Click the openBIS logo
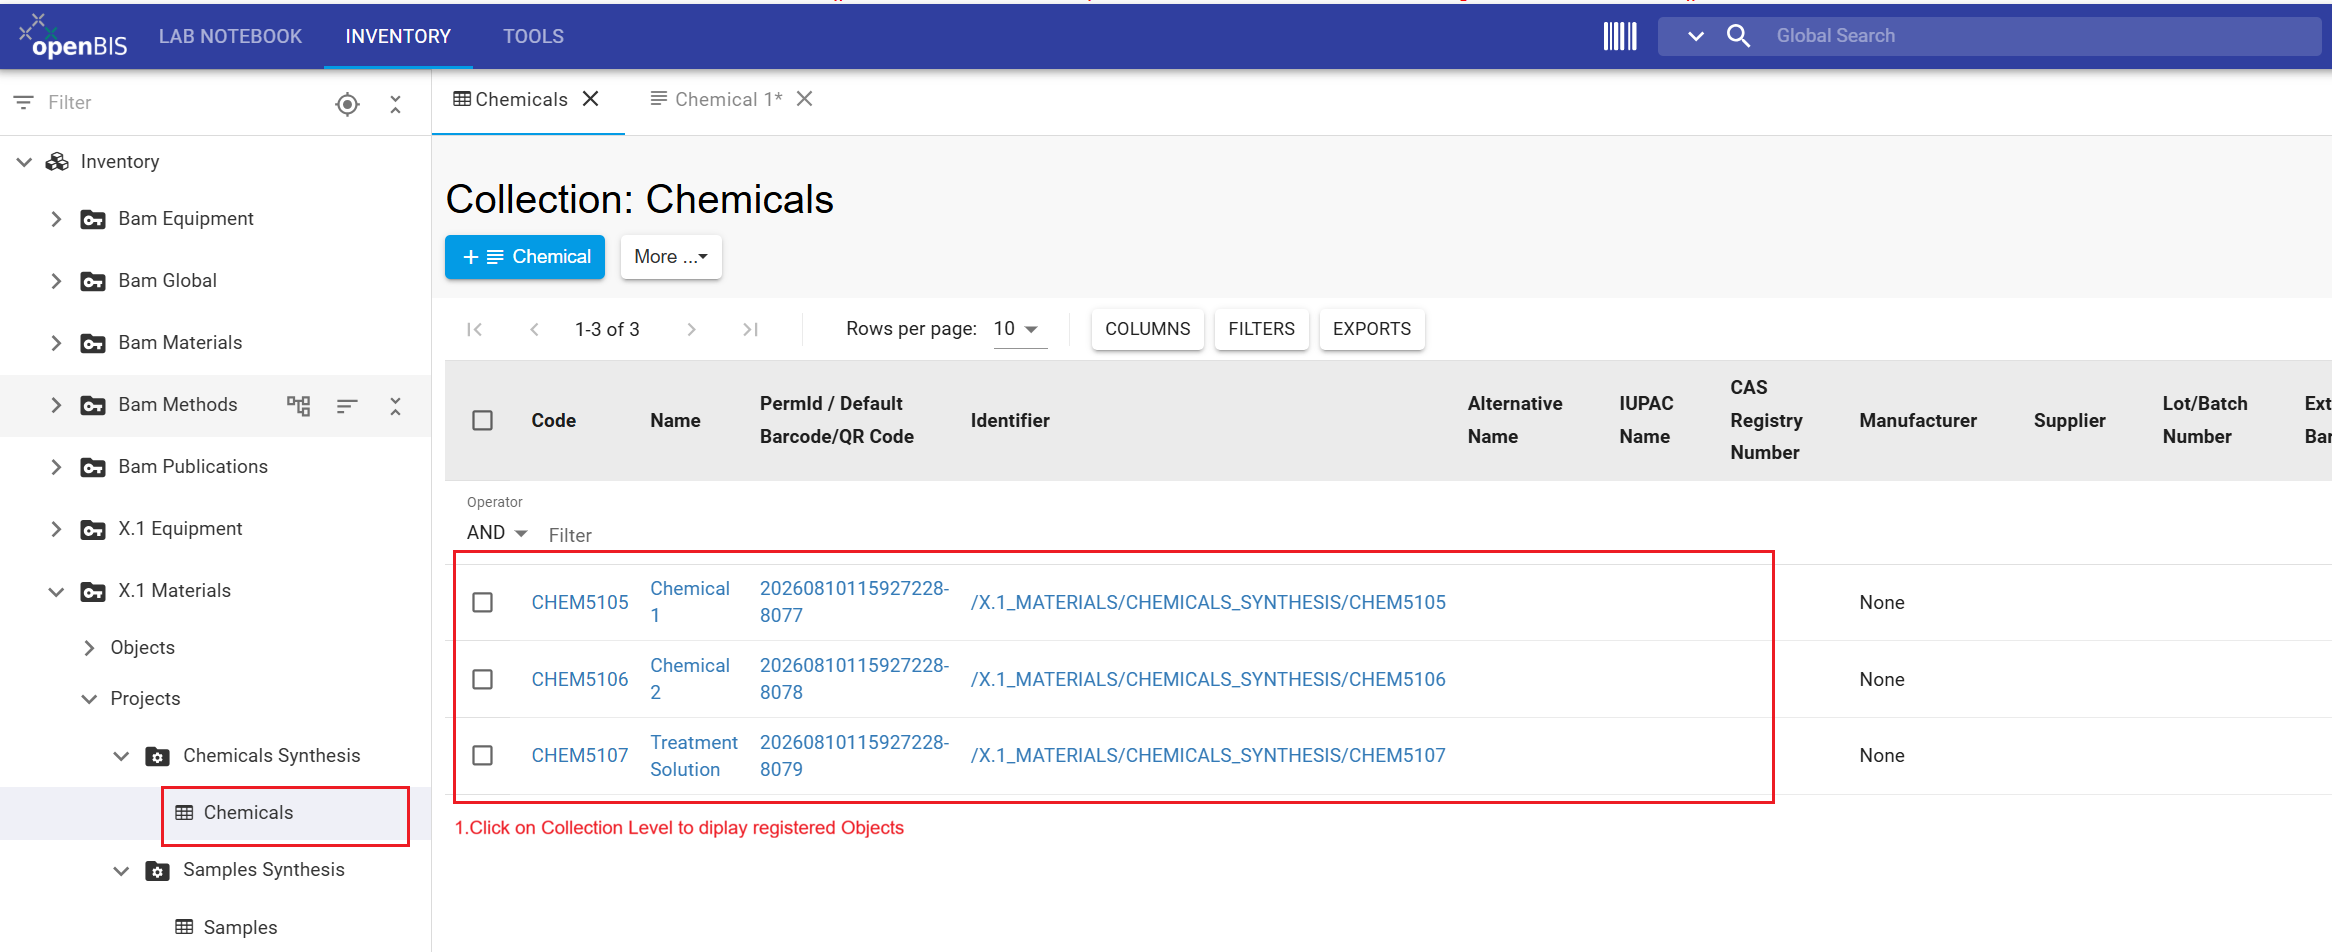 click(73, 36)
